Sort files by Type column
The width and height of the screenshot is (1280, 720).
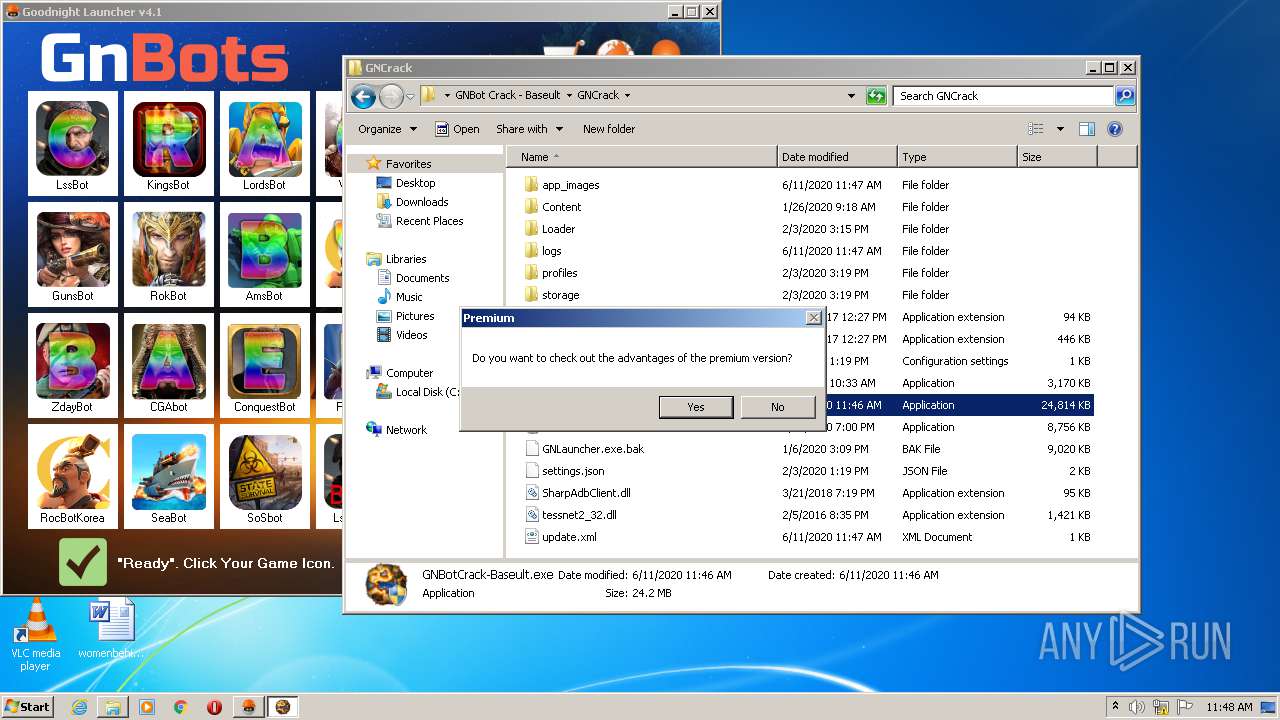point(957,157)
